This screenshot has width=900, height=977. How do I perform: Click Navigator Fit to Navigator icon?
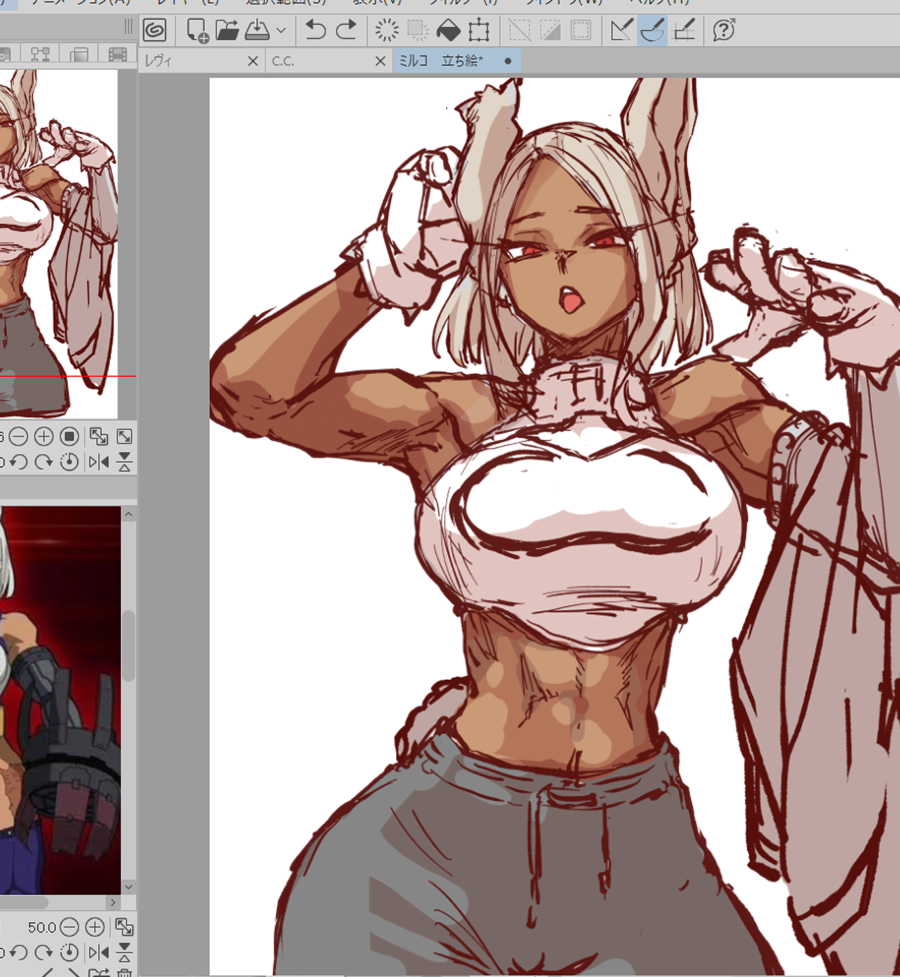[x=98, y=436]
